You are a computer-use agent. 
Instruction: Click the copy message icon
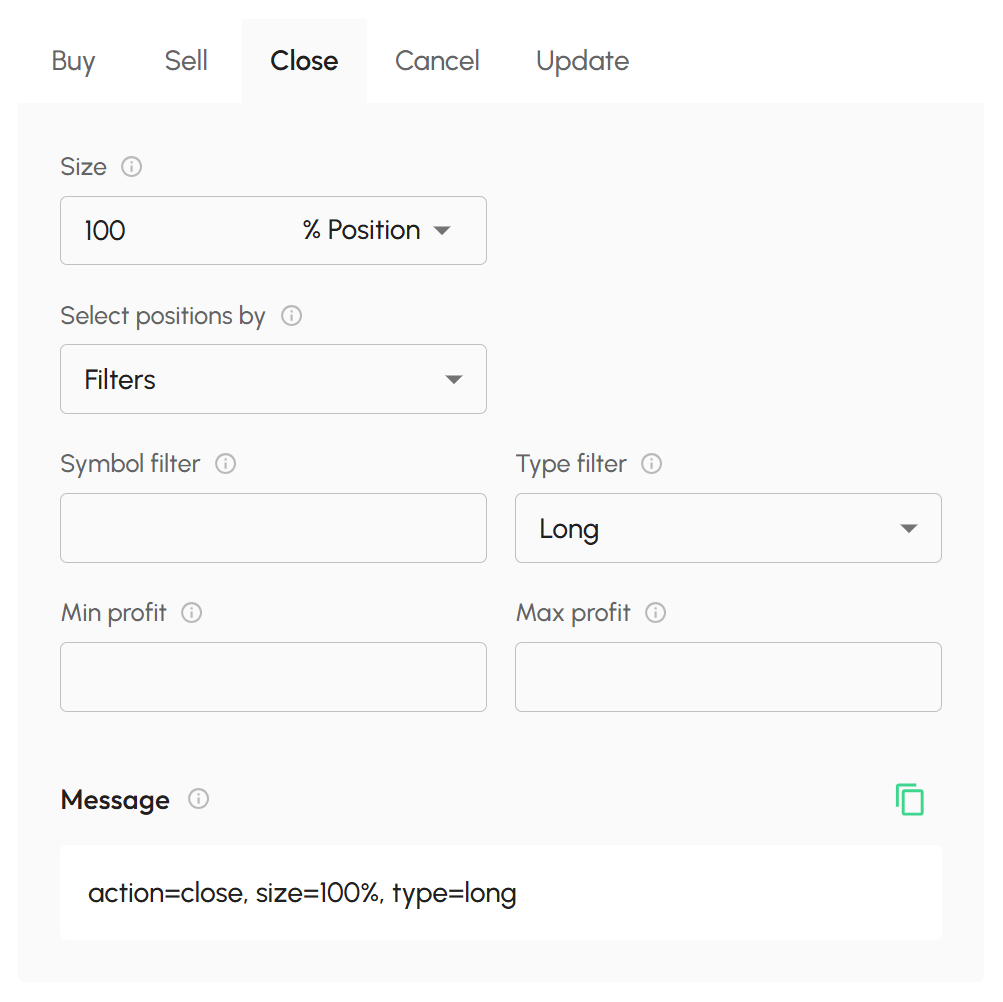pyautogui.click(x=909, y=800)
